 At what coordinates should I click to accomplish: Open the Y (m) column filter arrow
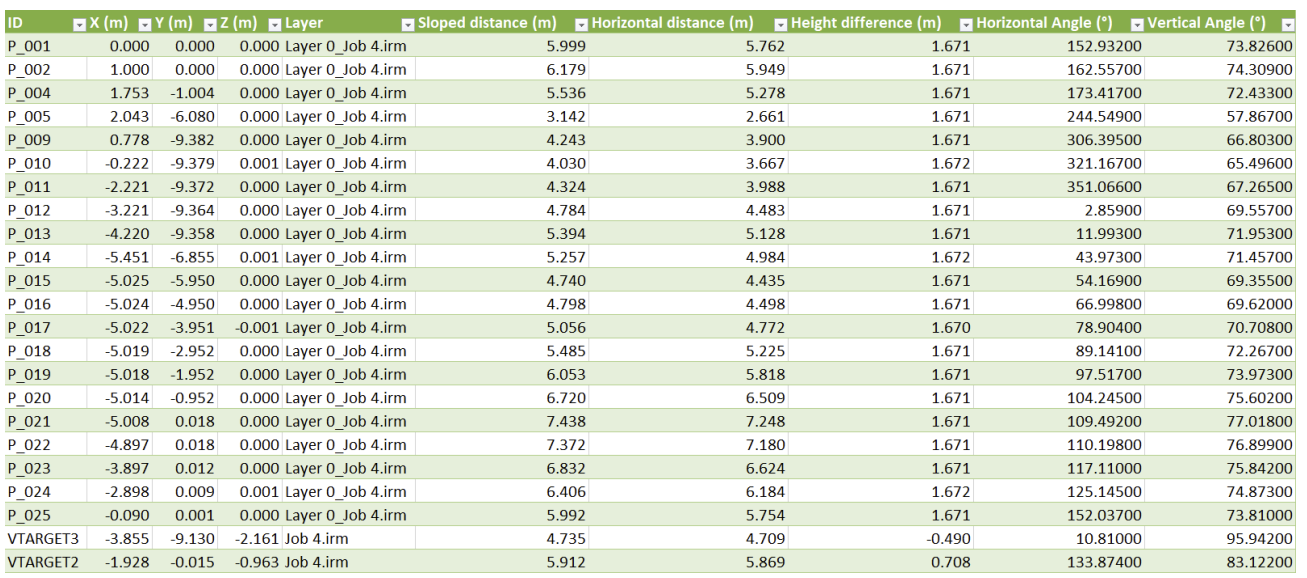210,23
